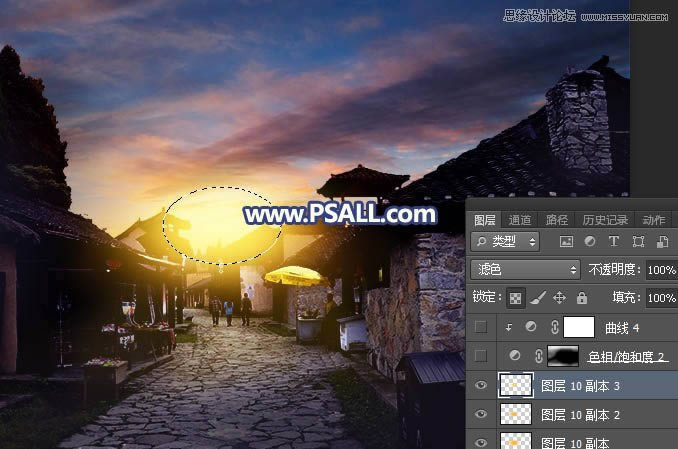Click the type layer filter icon

click(x=613, y=242)
